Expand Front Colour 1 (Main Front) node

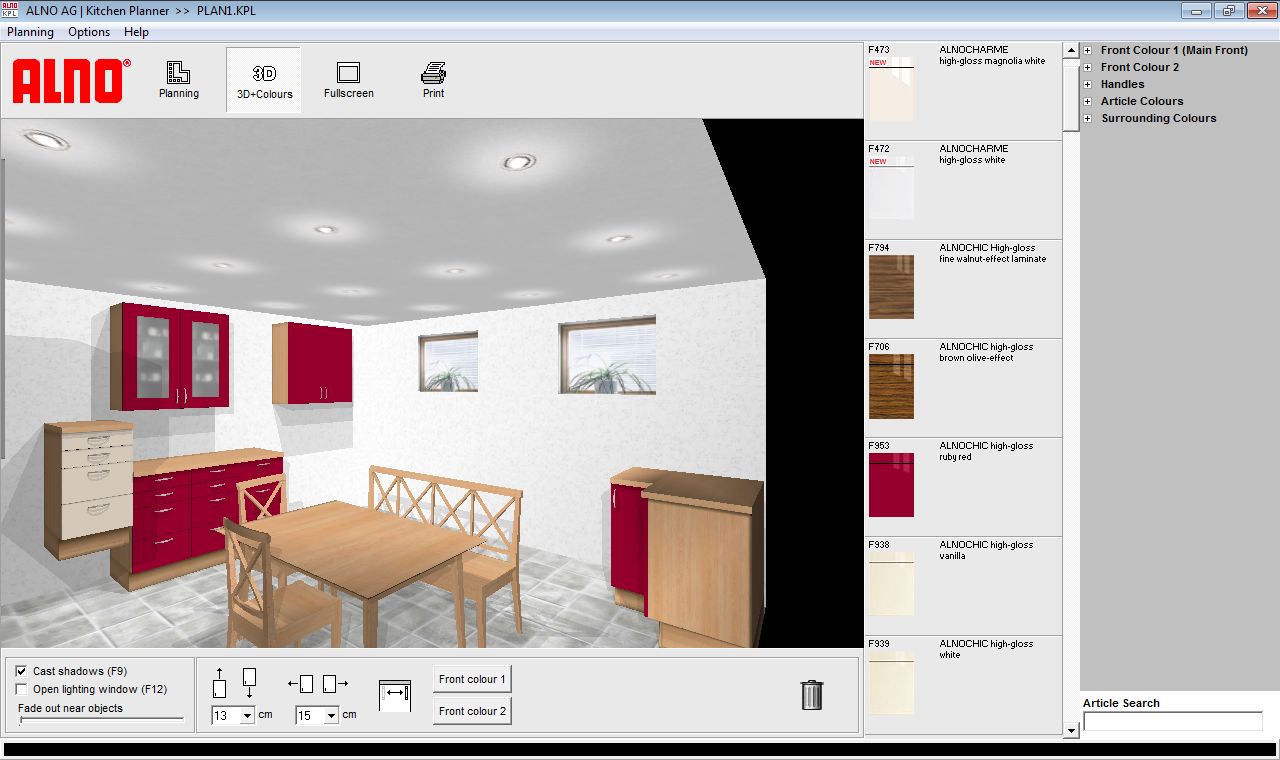tap(1088, 50)
